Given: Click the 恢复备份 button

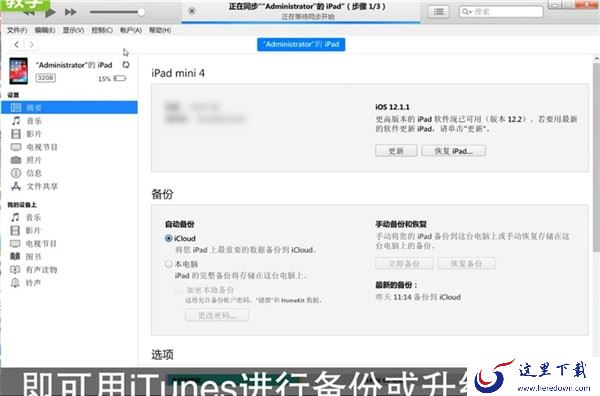Looking at the screenshot, I should point(466,264).
